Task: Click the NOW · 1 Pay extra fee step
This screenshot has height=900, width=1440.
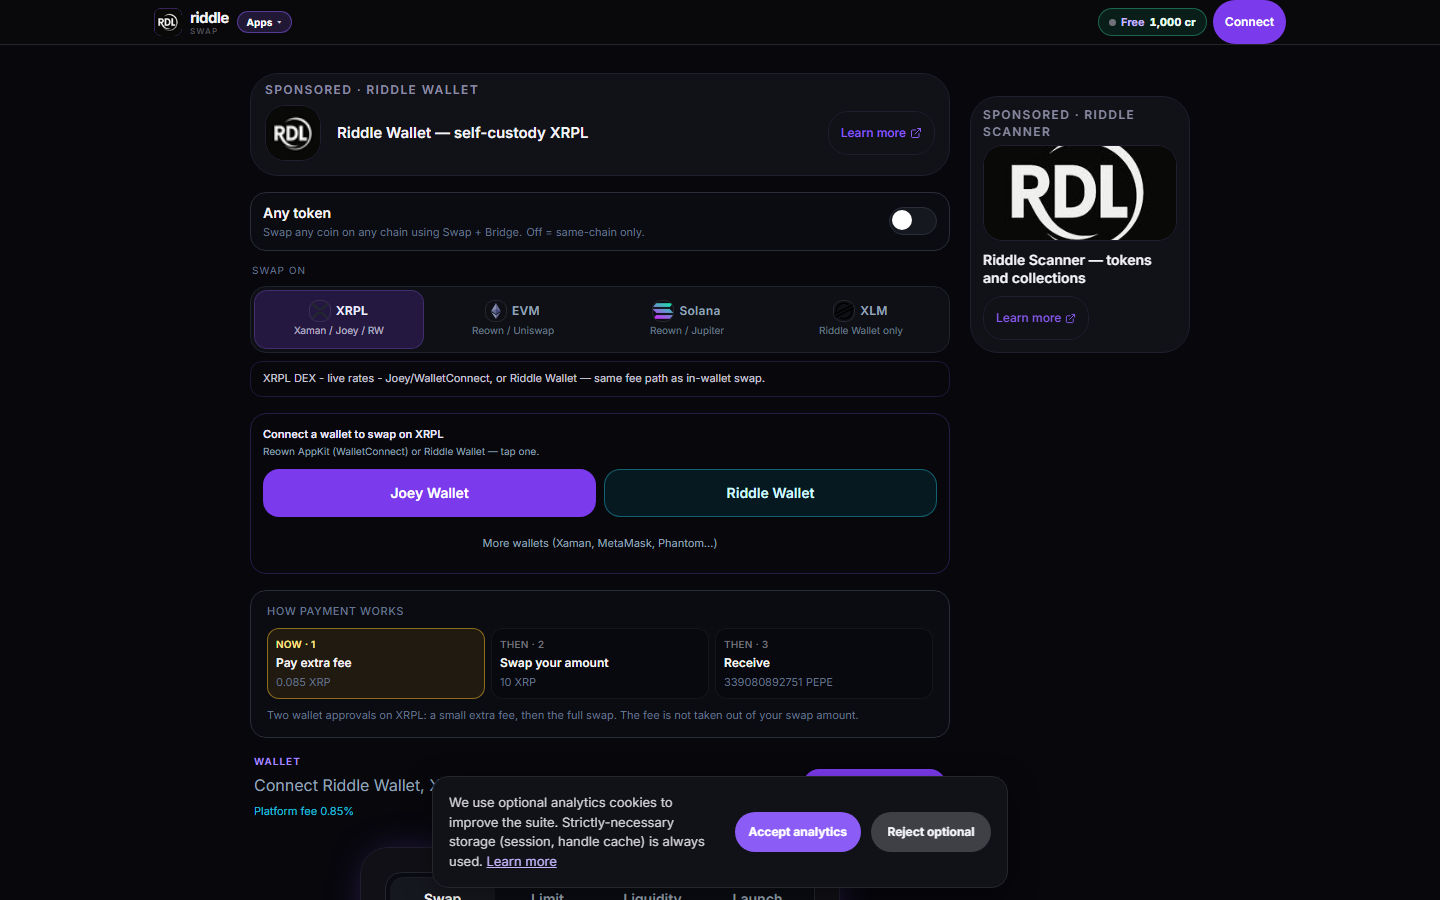Action: click(x=376, y=663)
